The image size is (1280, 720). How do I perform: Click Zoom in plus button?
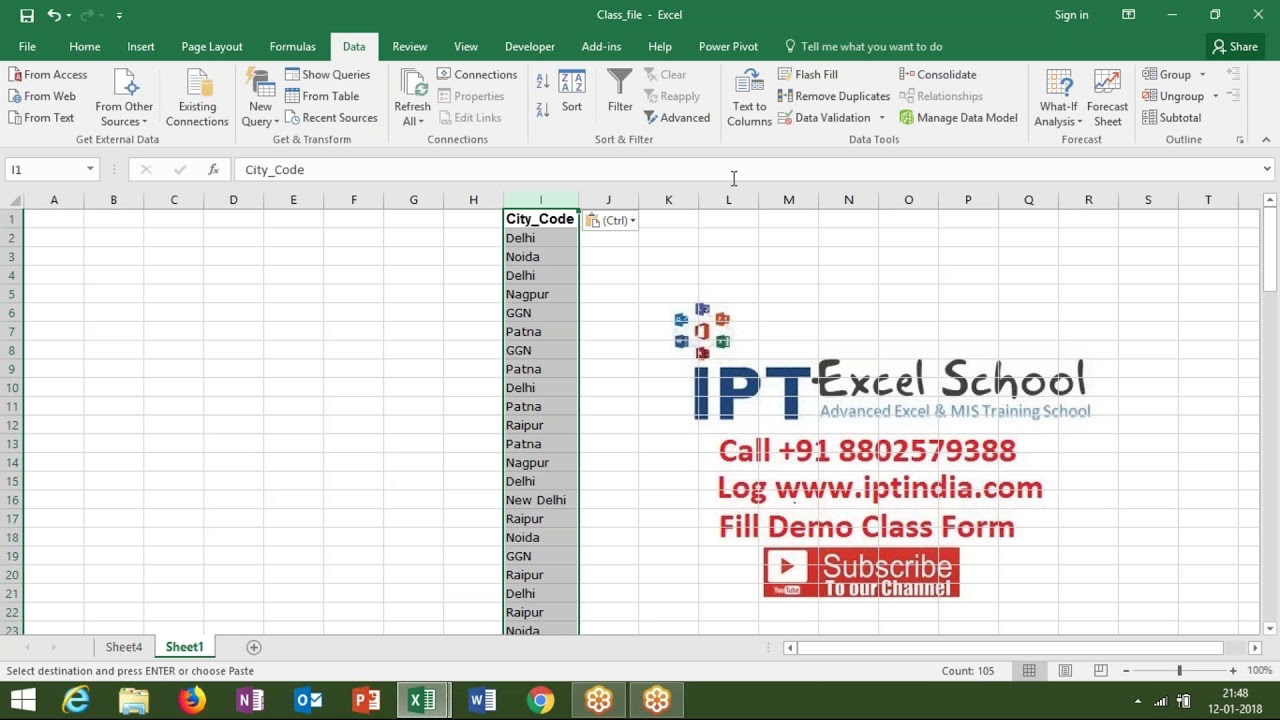[x=1232, y=670]
